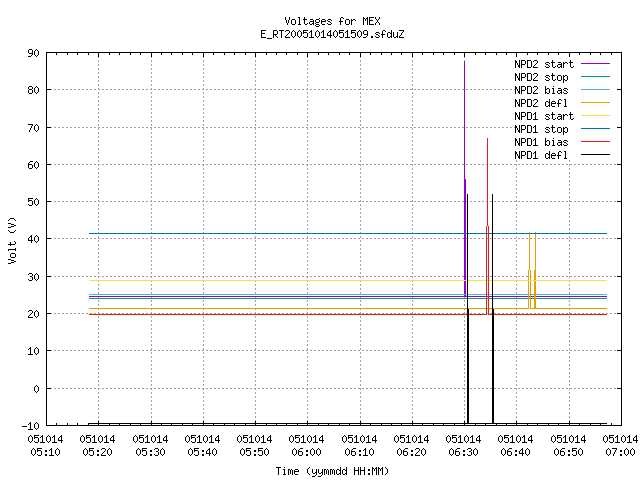640x480 pixels.
Task: Click the 'Time (yymmdd HH:MM)' x-axis label
Action: click(332, 471)
